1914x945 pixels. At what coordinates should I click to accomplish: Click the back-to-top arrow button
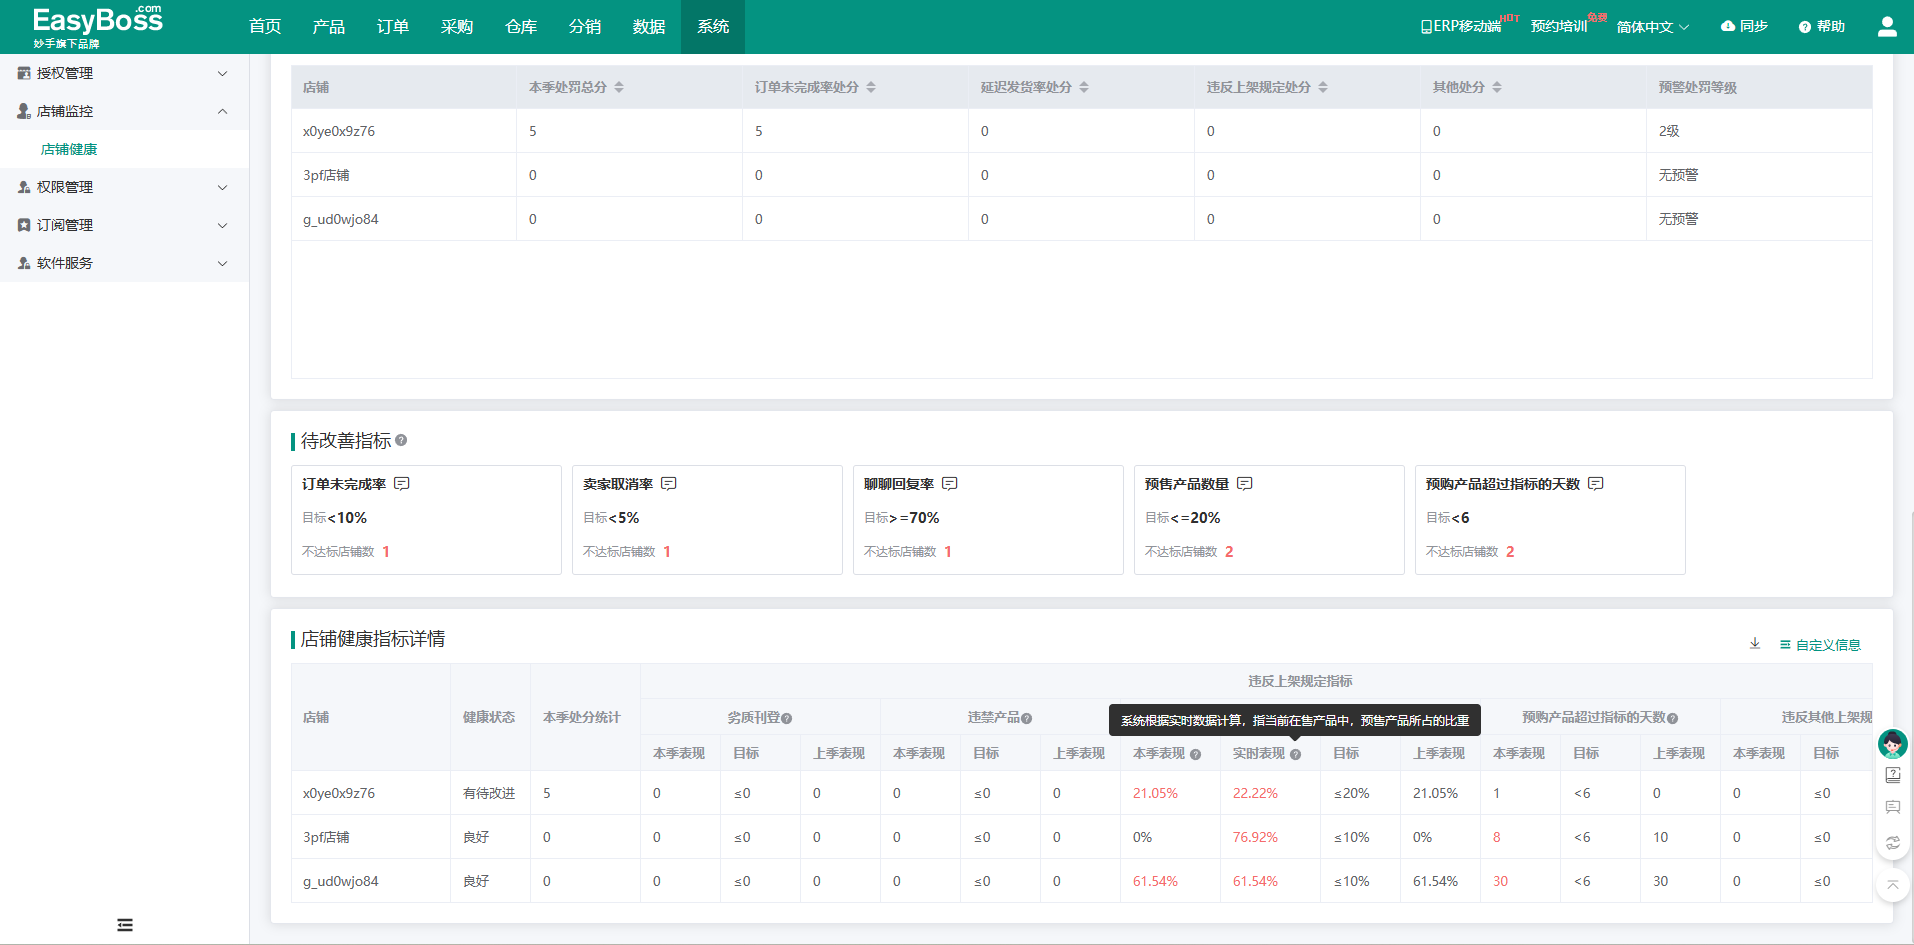(1893, 885)
